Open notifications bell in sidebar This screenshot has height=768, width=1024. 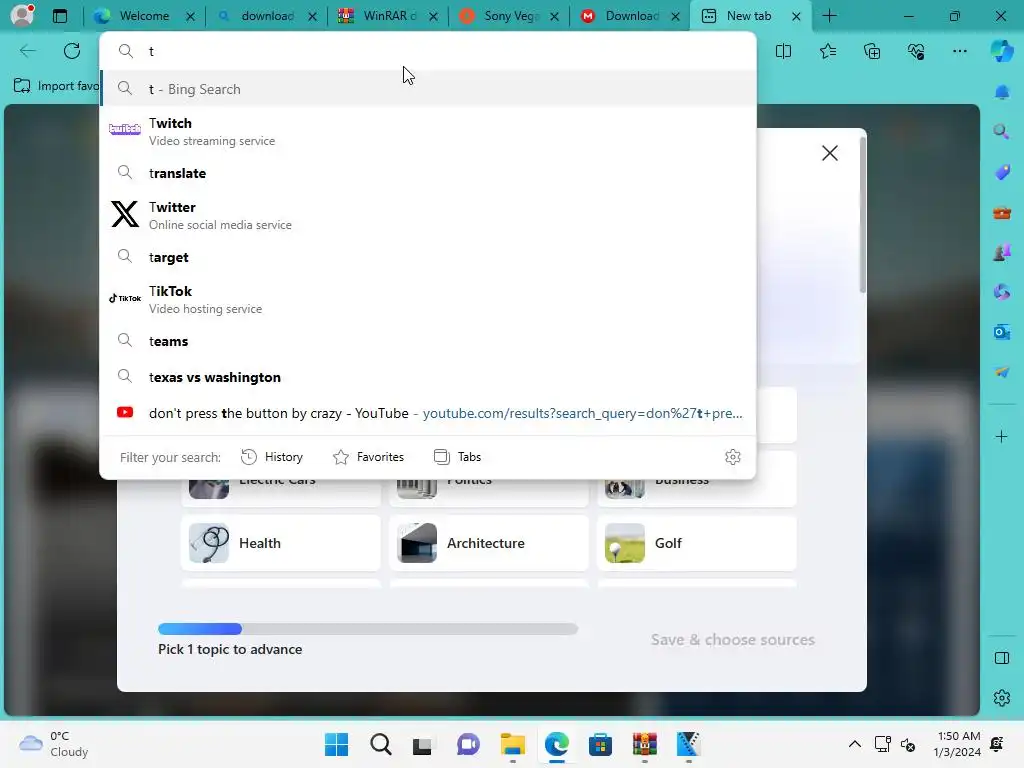[x=1002, y=92]
